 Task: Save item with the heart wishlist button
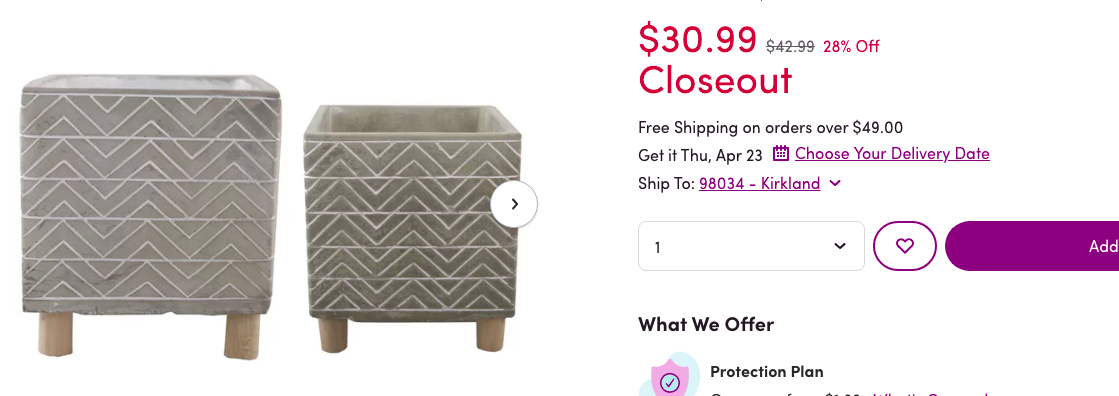click(x=904, y=245)
